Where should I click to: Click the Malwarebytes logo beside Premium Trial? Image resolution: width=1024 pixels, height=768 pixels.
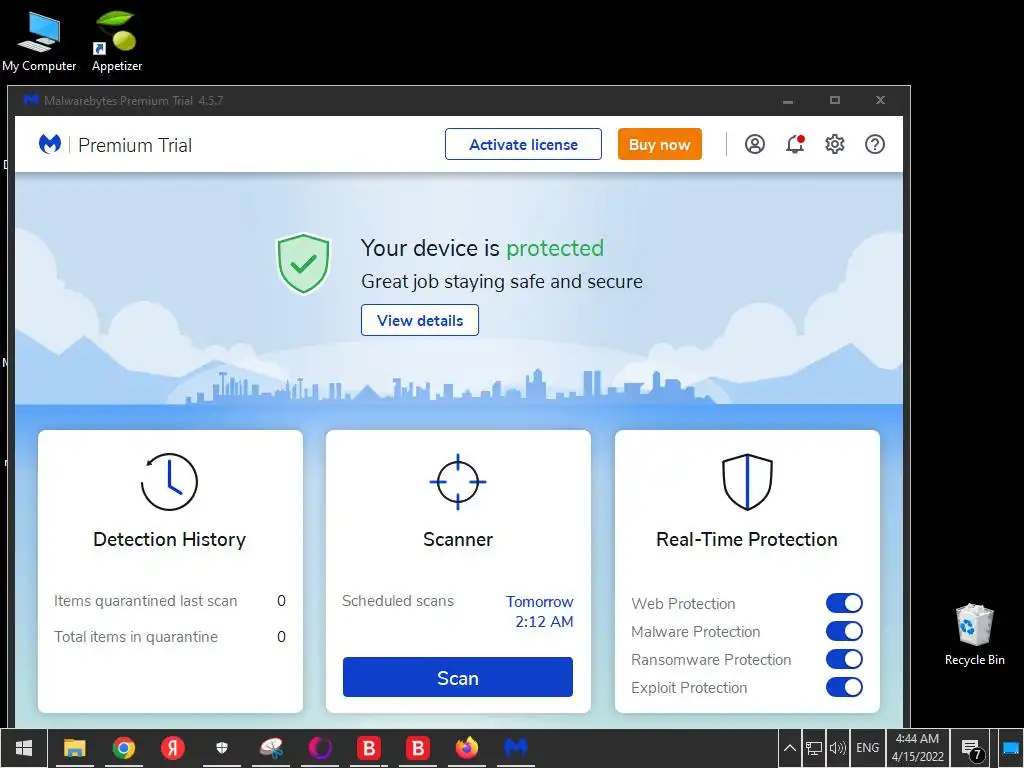50,144
